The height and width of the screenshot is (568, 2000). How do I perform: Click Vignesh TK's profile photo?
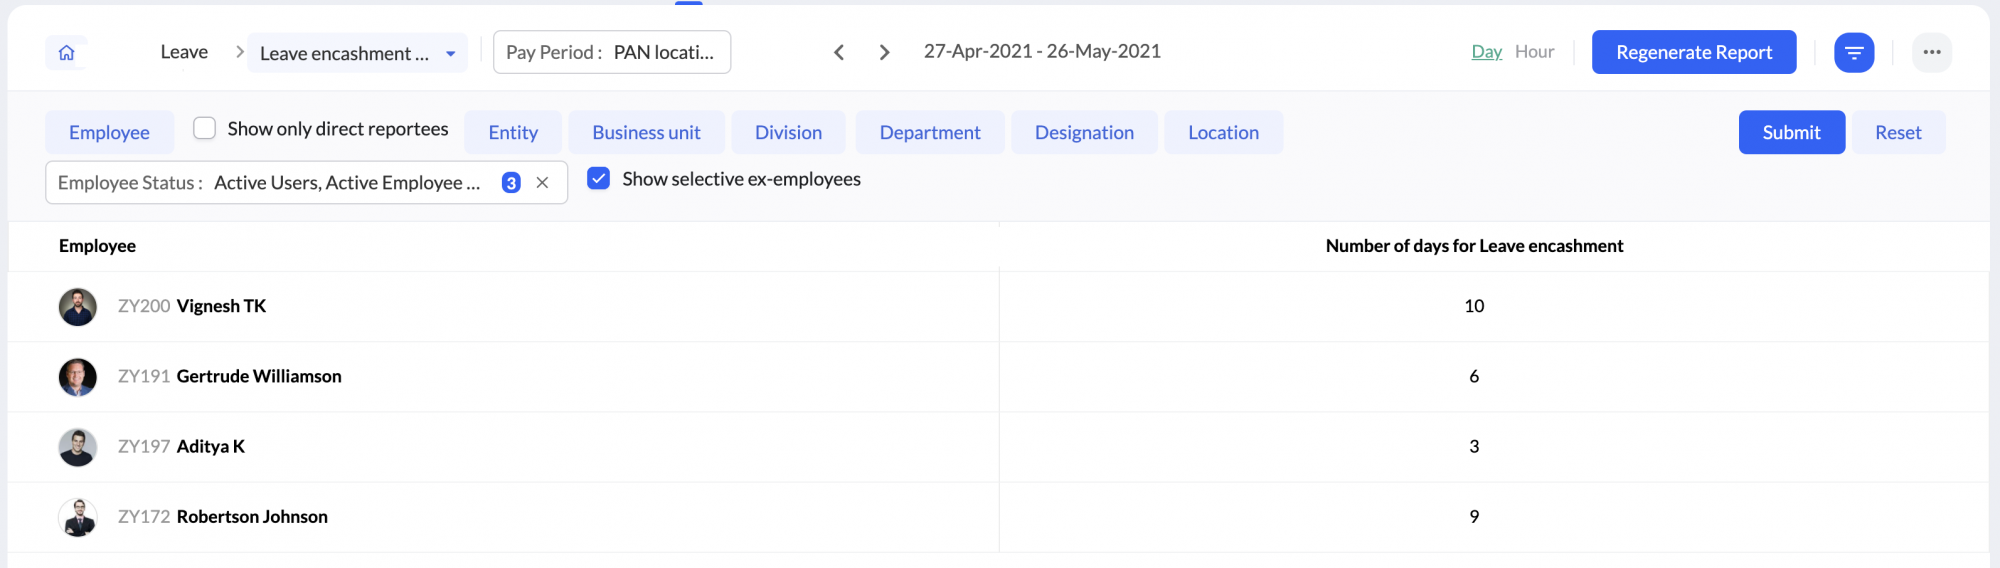click(78, 307)
